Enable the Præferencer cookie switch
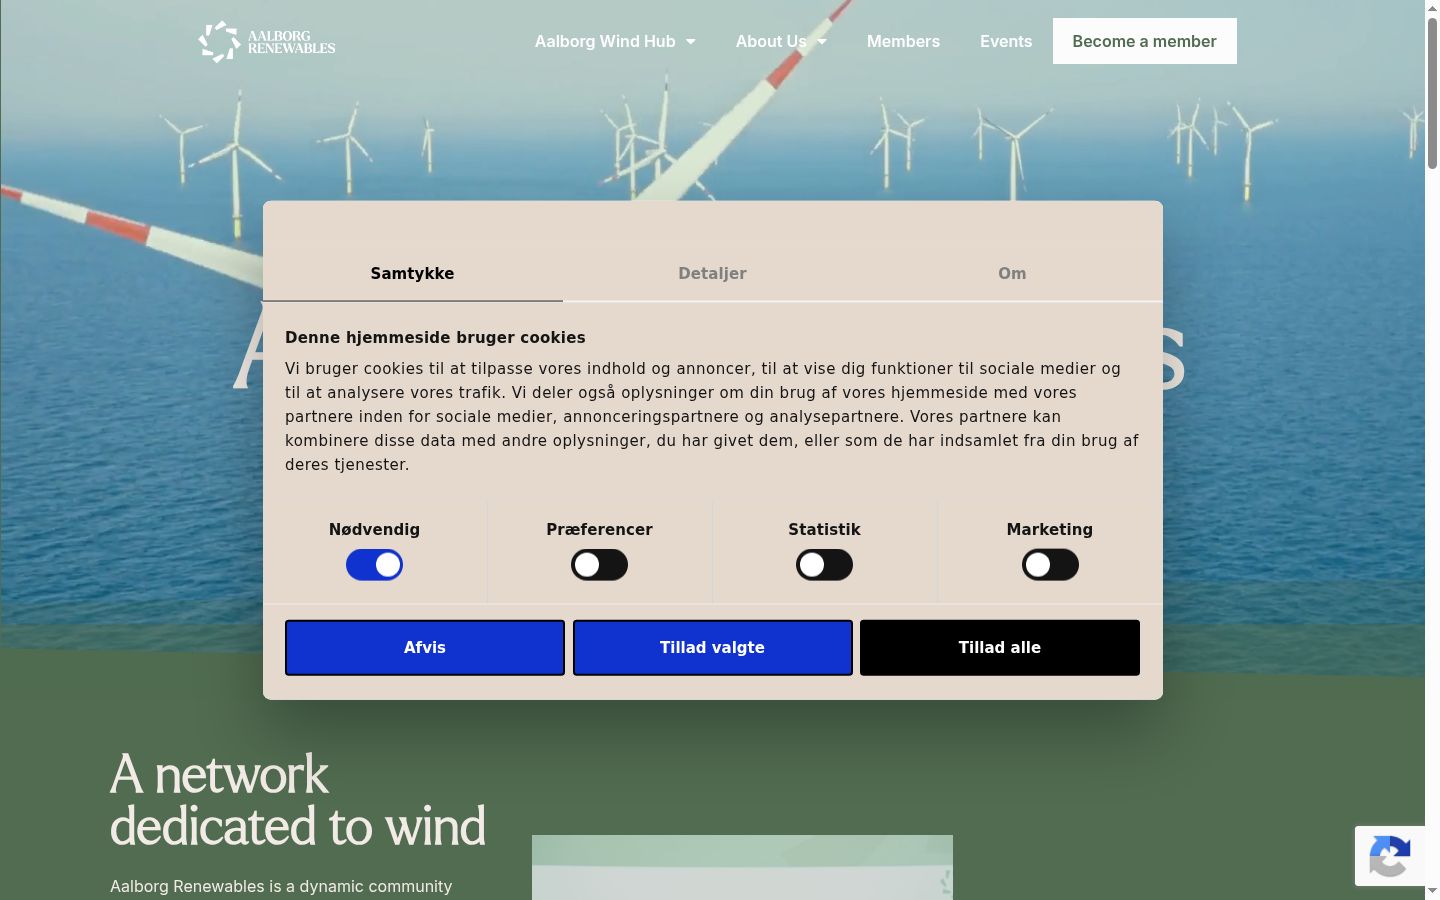The image size is (1440, 900). click(599, 565)
